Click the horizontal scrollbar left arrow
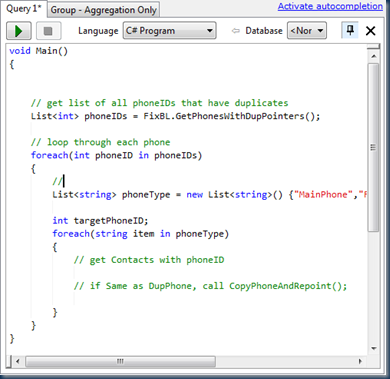 [x=18, y=361]
